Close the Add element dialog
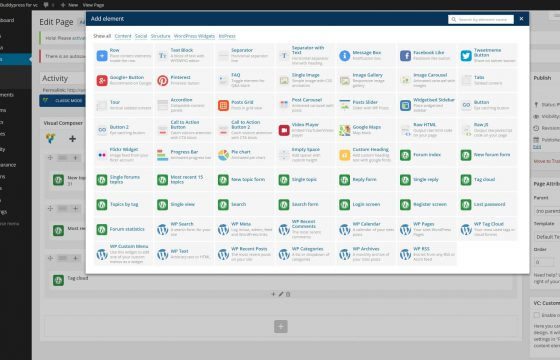The image size is (560, 360). click(x=521, y=19)
